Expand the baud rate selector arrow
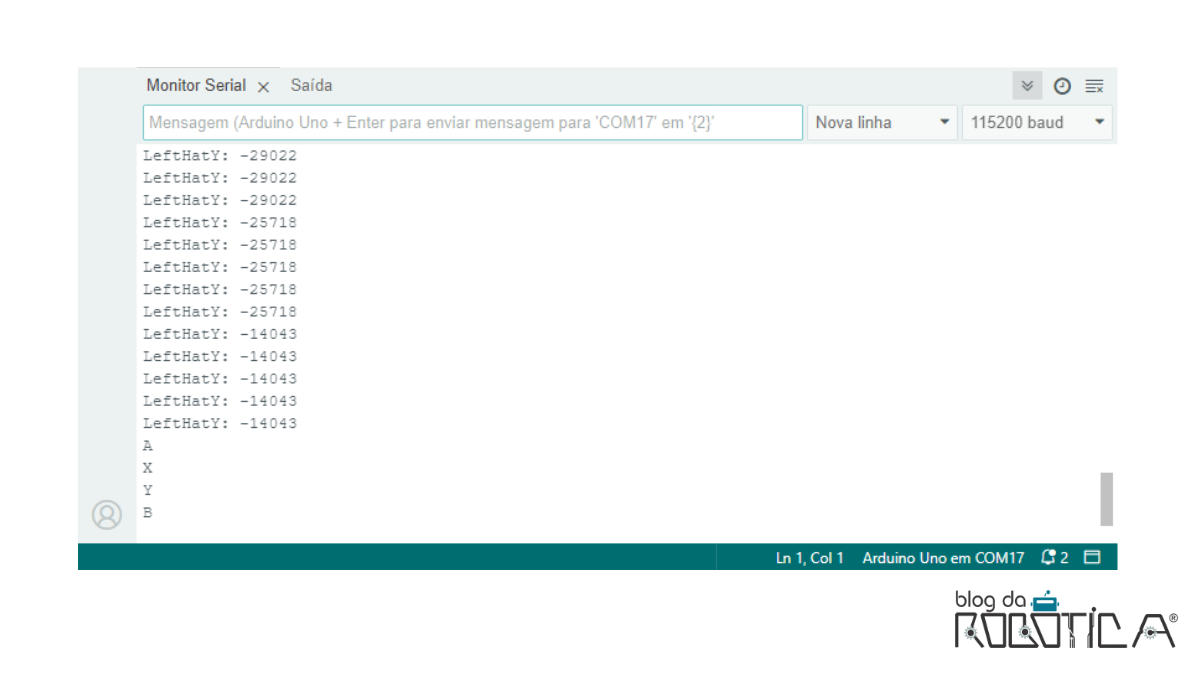Screen dimensions: 1200x675 pos(1097,121)
